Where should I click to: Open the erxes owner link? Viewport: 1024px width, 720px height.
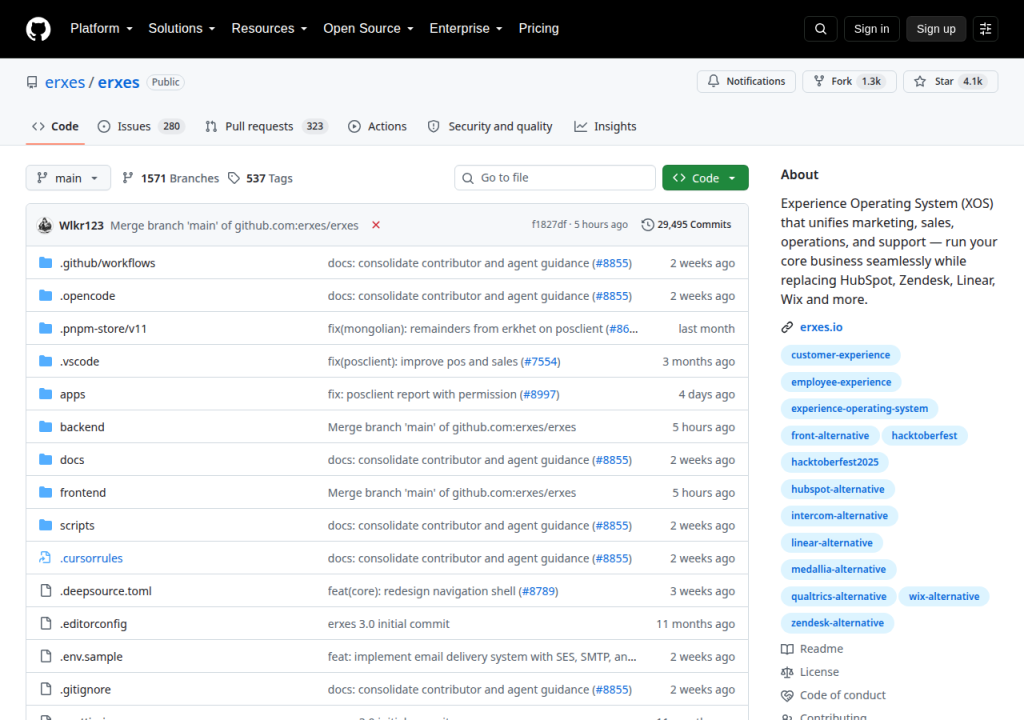65,82
